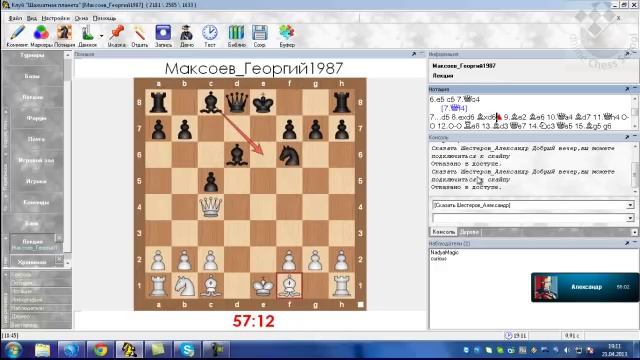The width and height of the screenshot is (640, 360).
Task: Minimize the Console panel
Action: click(x=635, y=137)
